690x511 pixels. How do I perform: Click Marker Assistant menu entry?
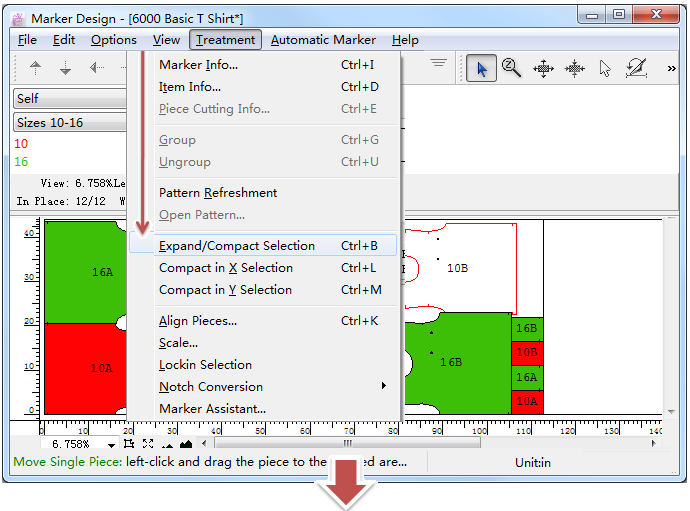[x=212, y=409]
